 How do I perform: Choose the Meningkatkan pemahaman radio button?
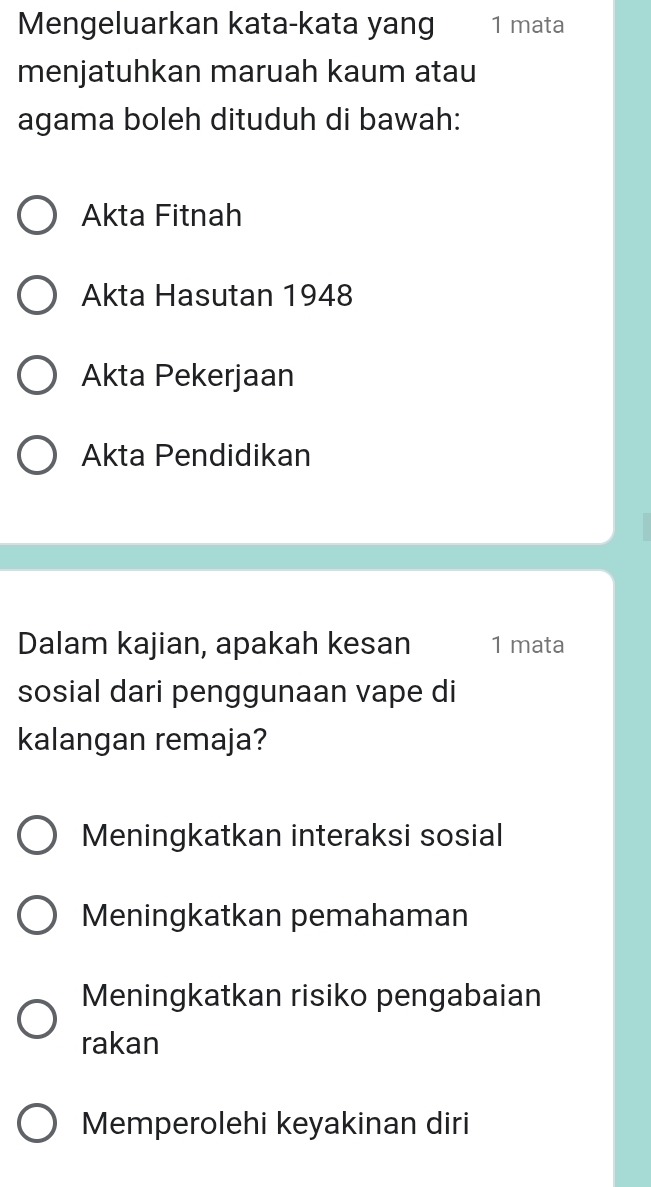[37, 915]
